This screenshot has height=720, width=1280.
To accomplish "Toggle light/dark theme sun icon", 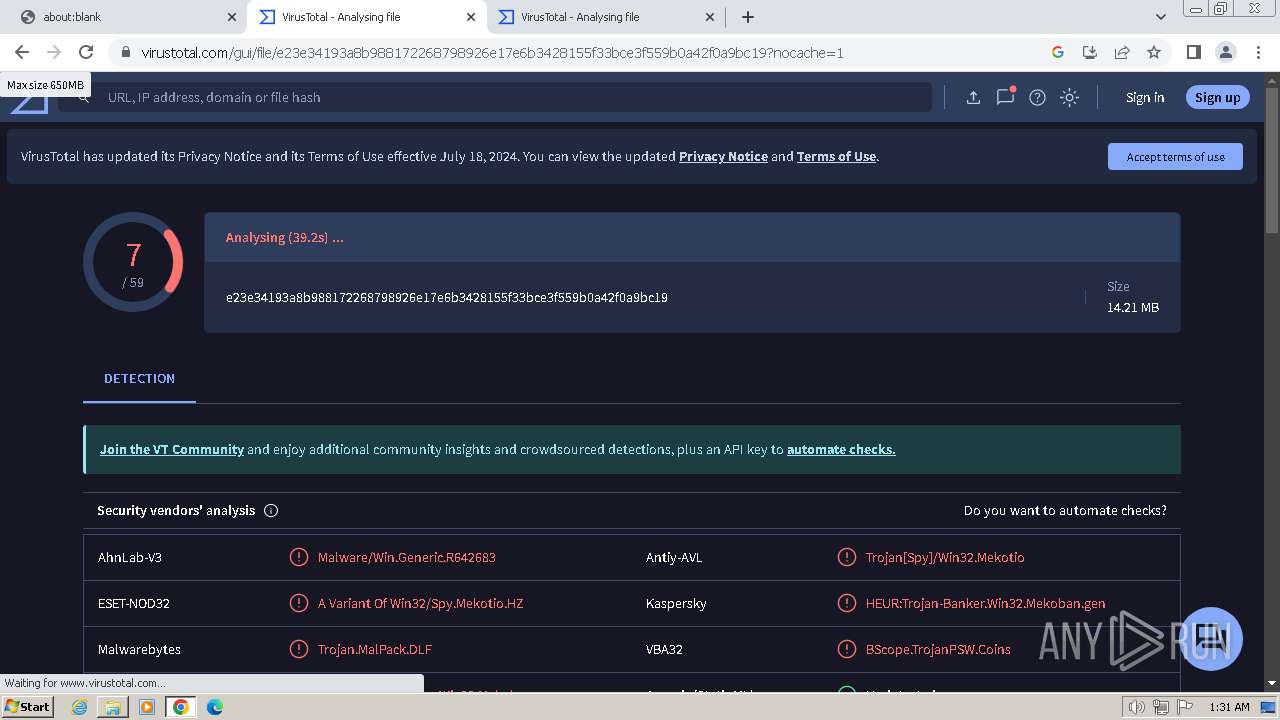I will point(1069,97).
